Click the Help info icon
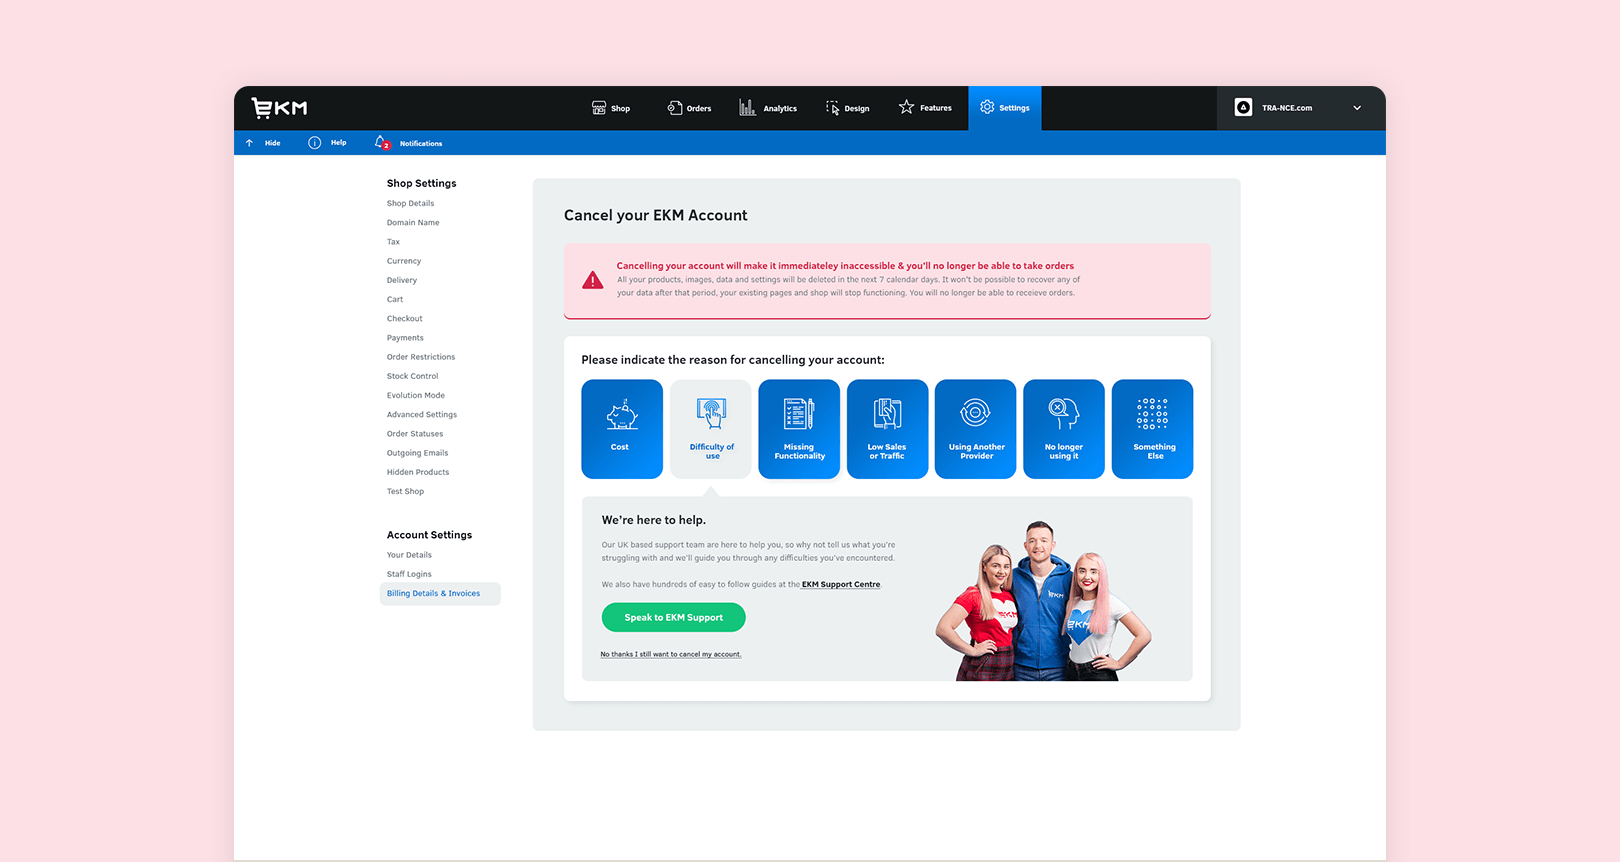The height and width of the screenshot is (862, 1620). 315,143
